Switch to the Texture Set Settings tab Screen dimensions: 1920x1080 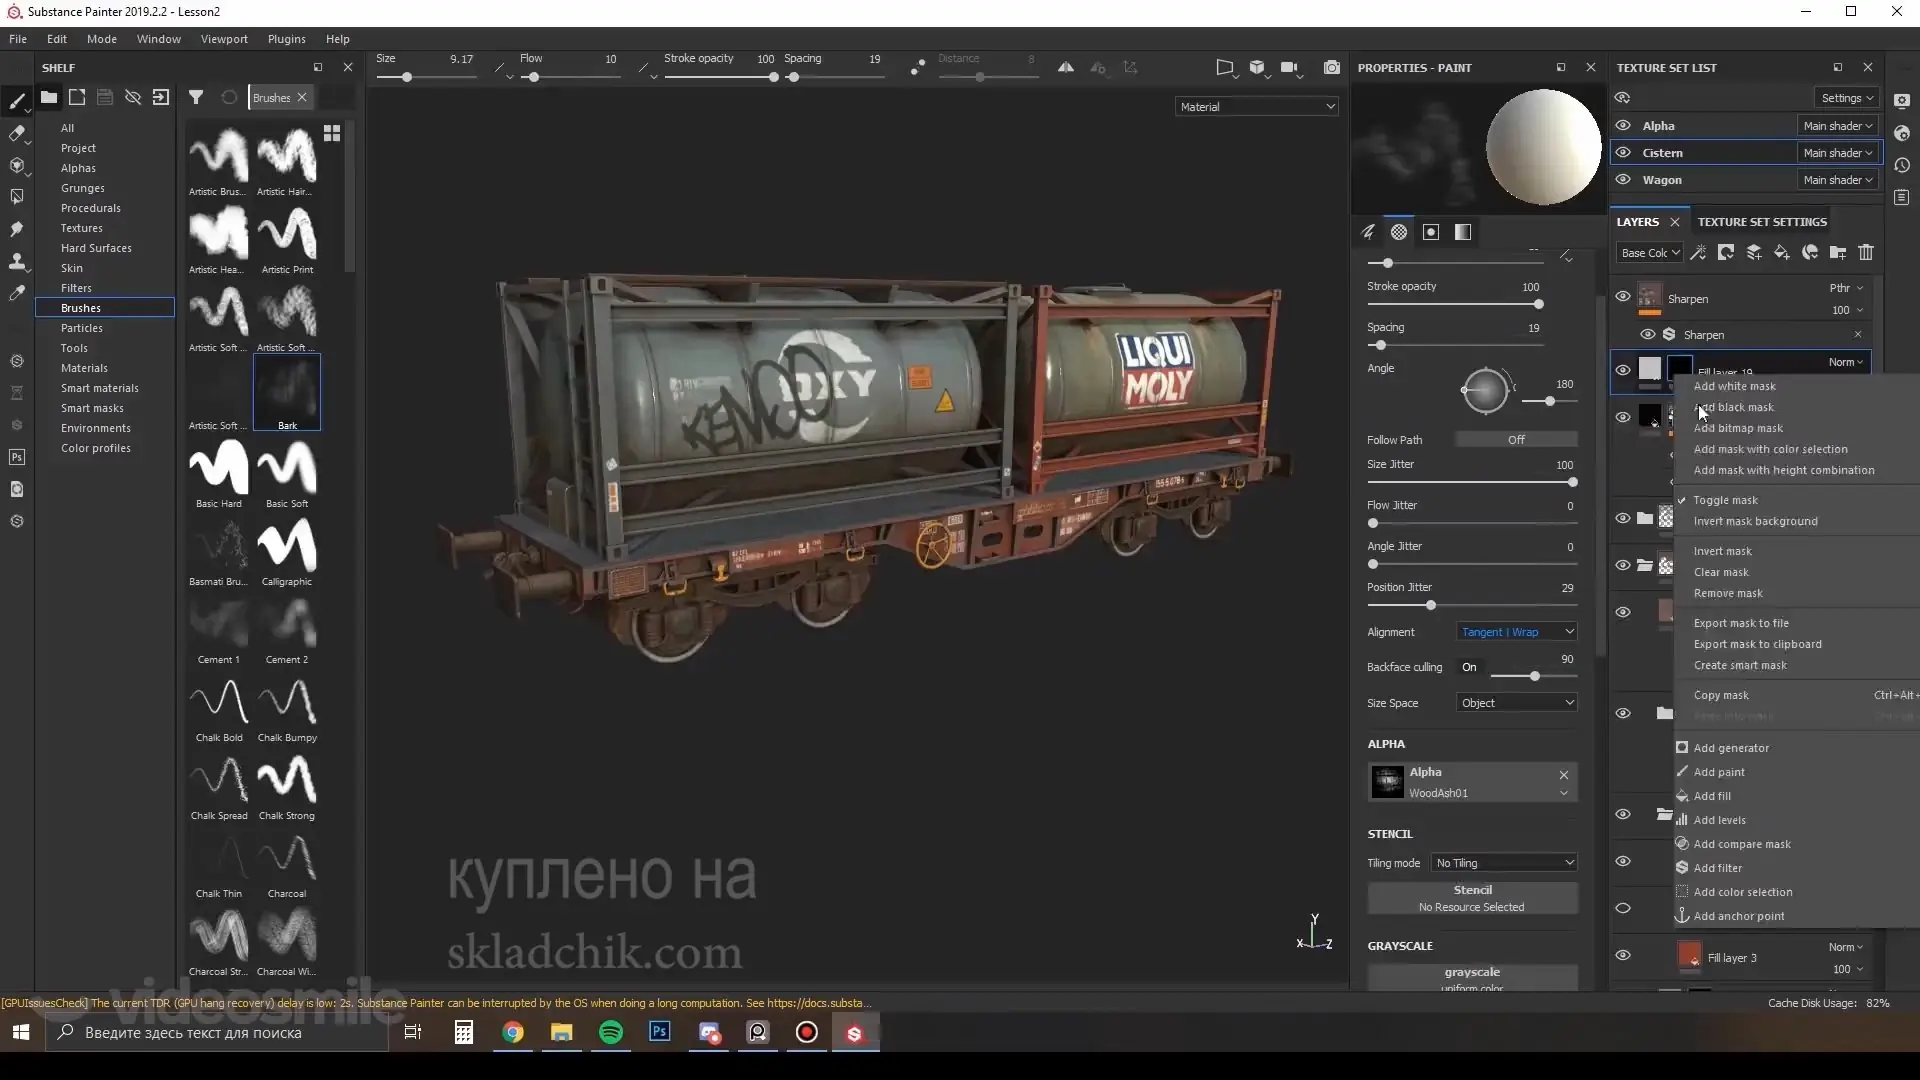coord(1761,221)
